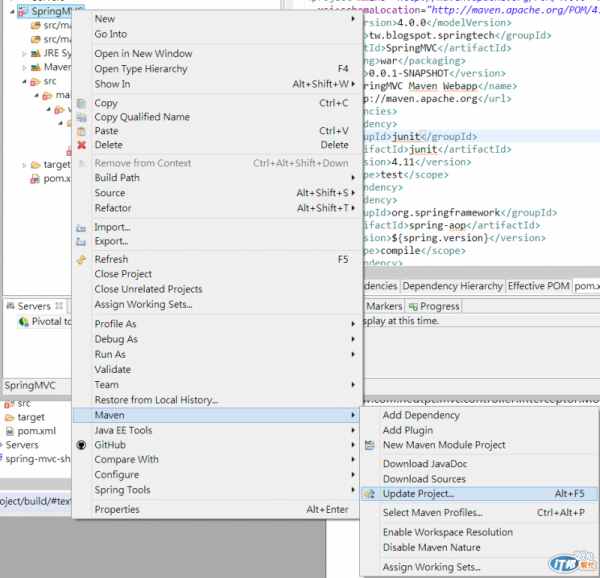Click the Update Project icon
This screenshot has height=578, width=600.
click(370, 494)
